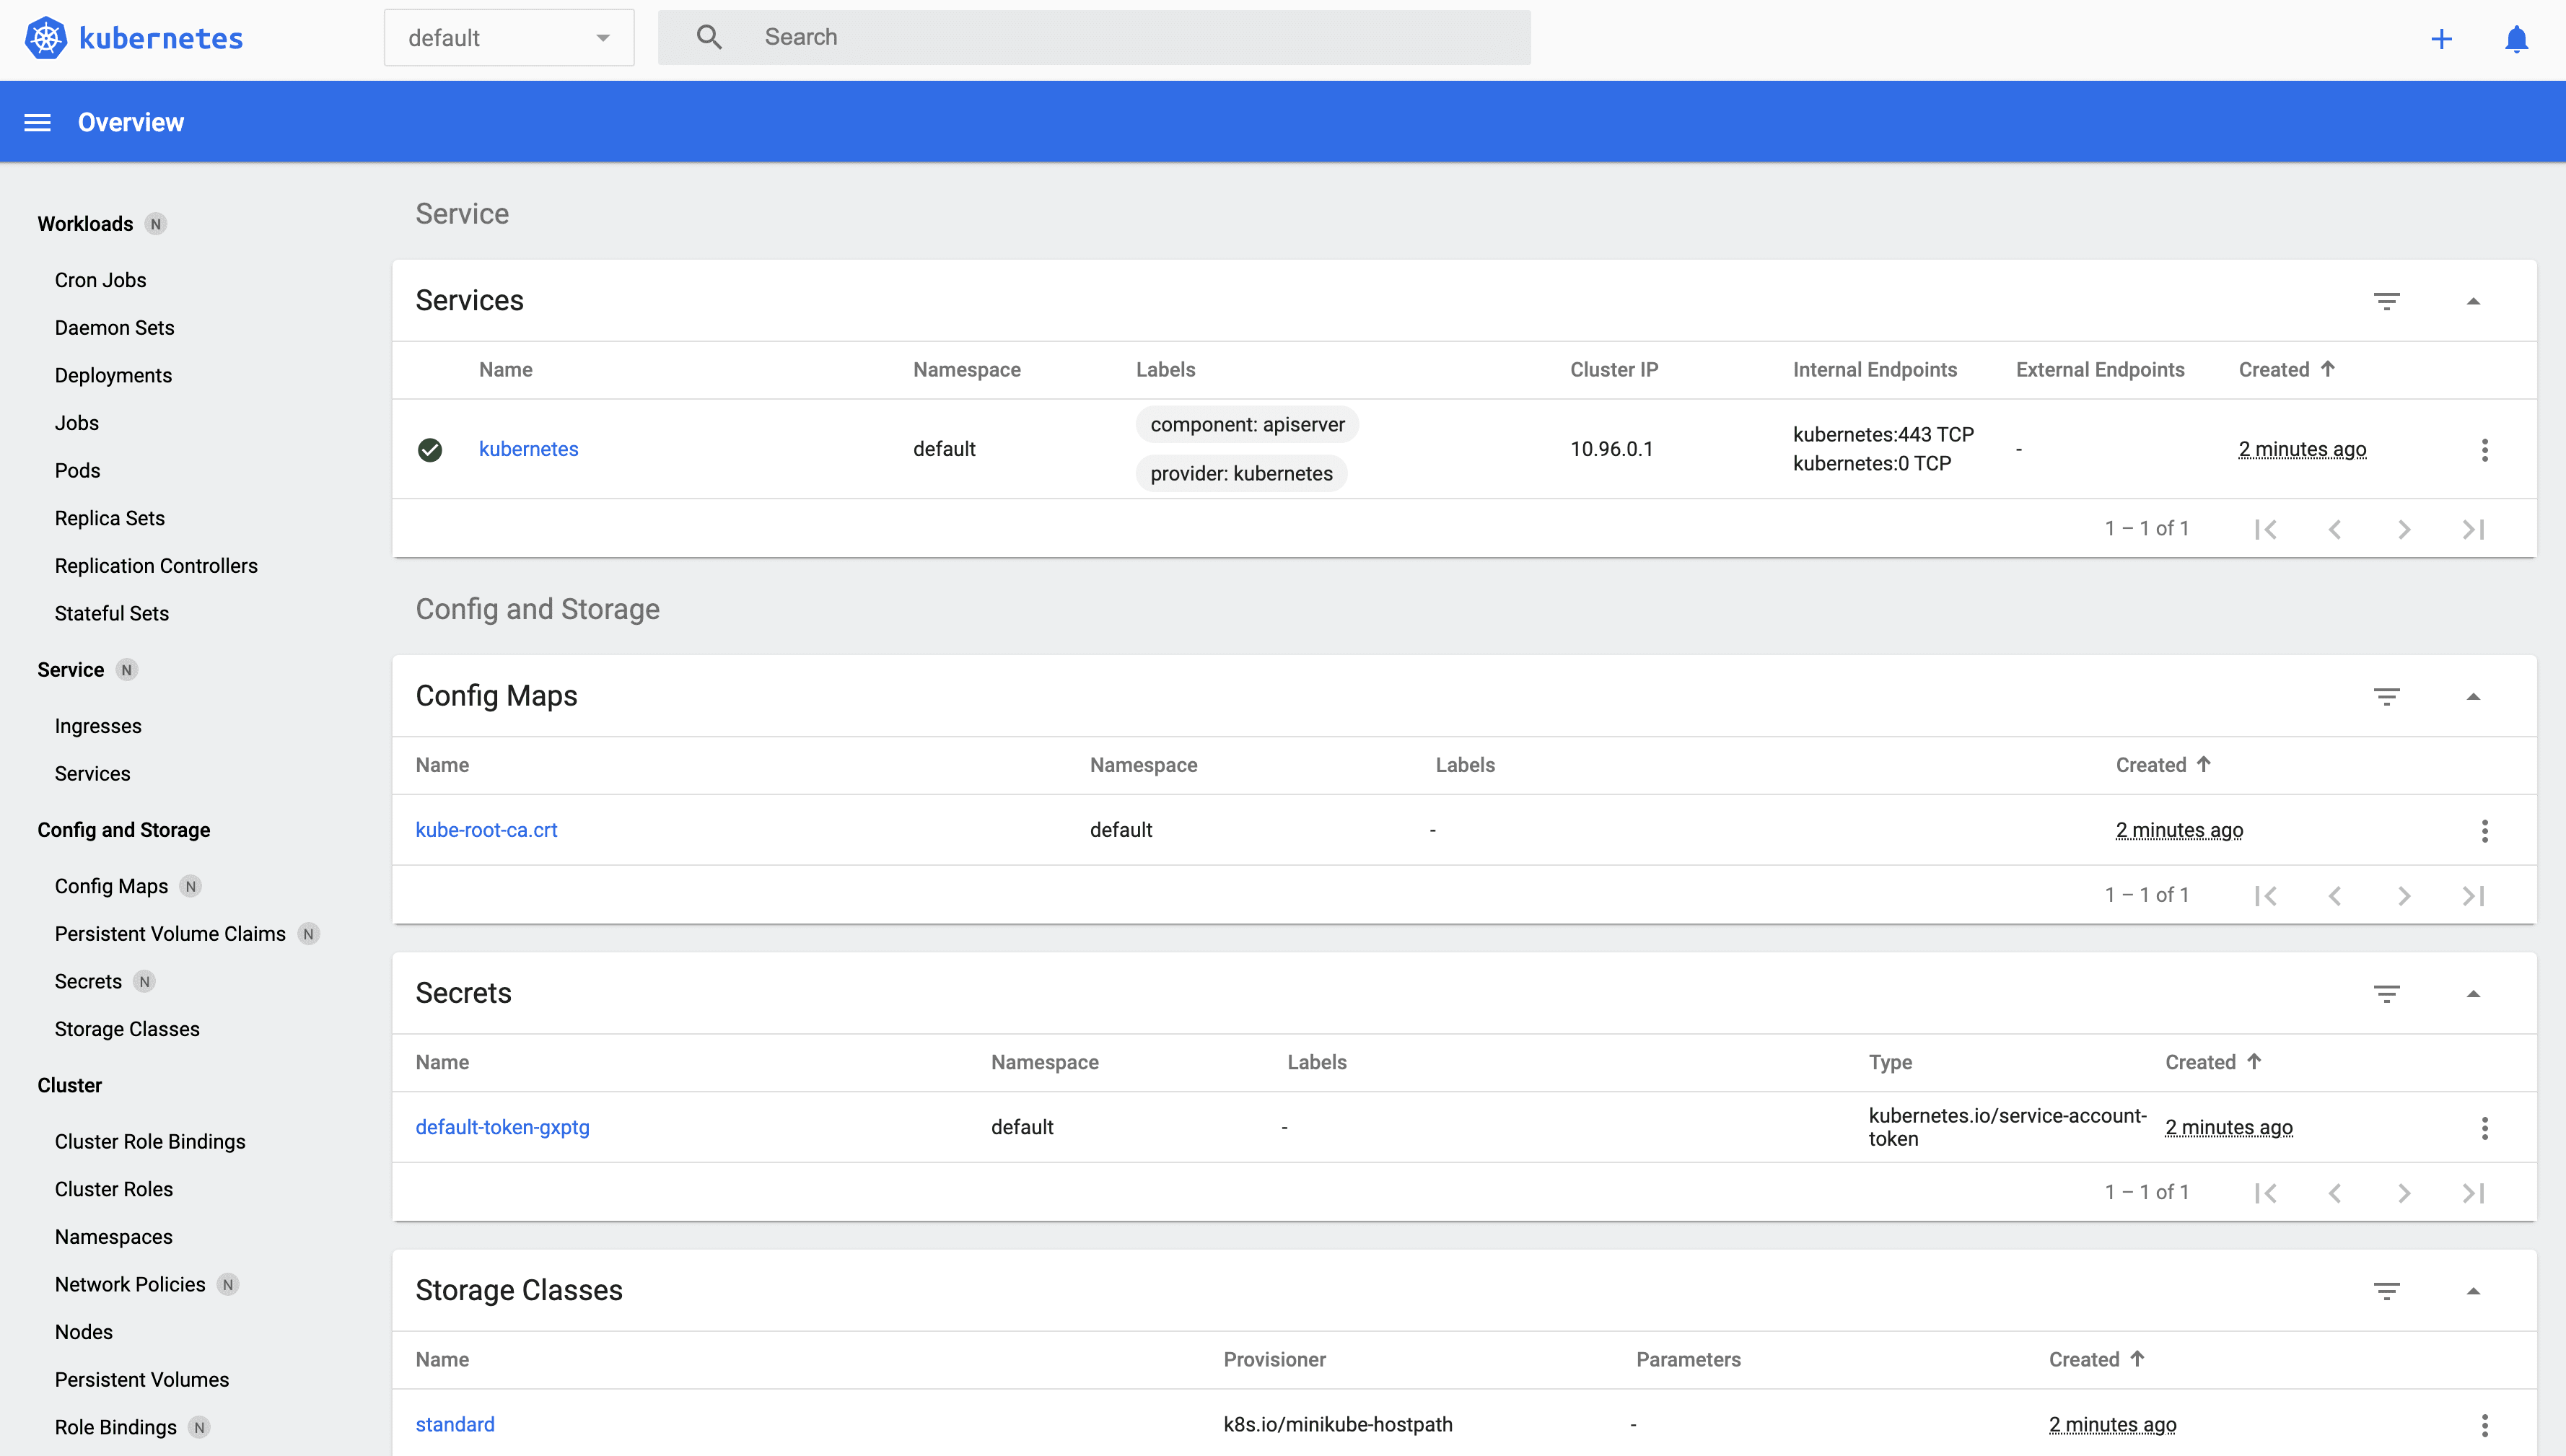The height and width of the screenshot is (1456, 2566).
Task: Open Namespaces in sidebar
Action: 114,1237
